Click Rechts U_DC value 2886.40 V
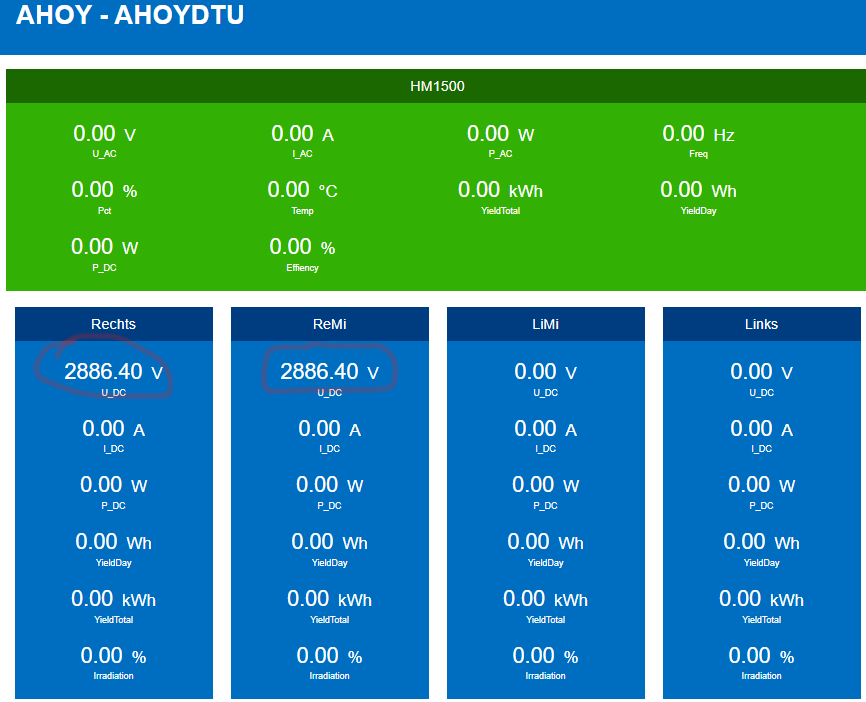 [x=114, y=372]
